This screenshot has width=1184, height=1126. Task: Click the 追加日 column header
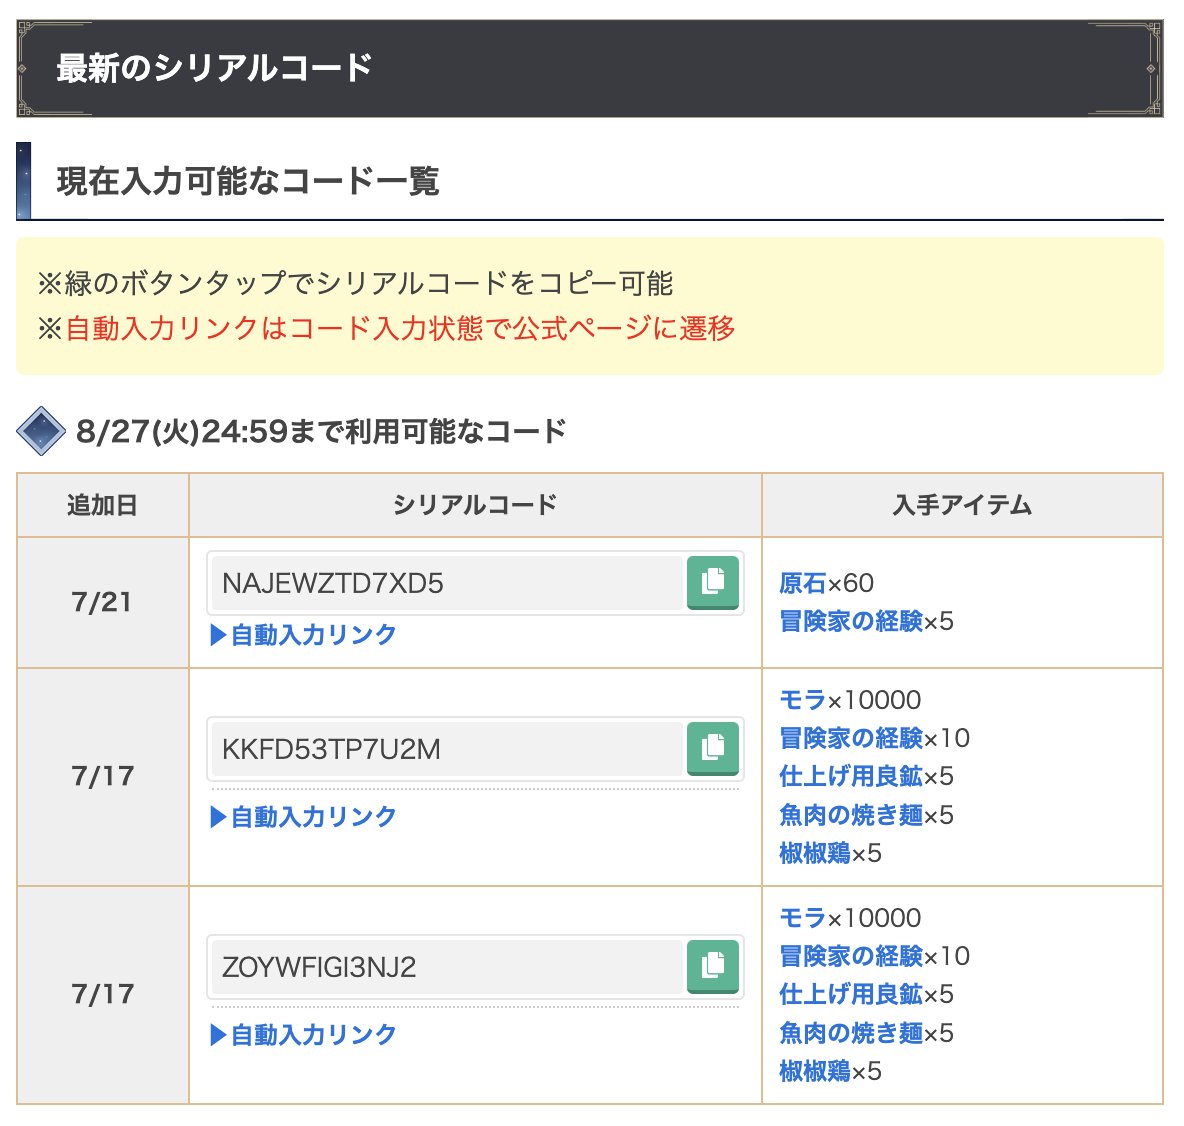coord(103,505)
